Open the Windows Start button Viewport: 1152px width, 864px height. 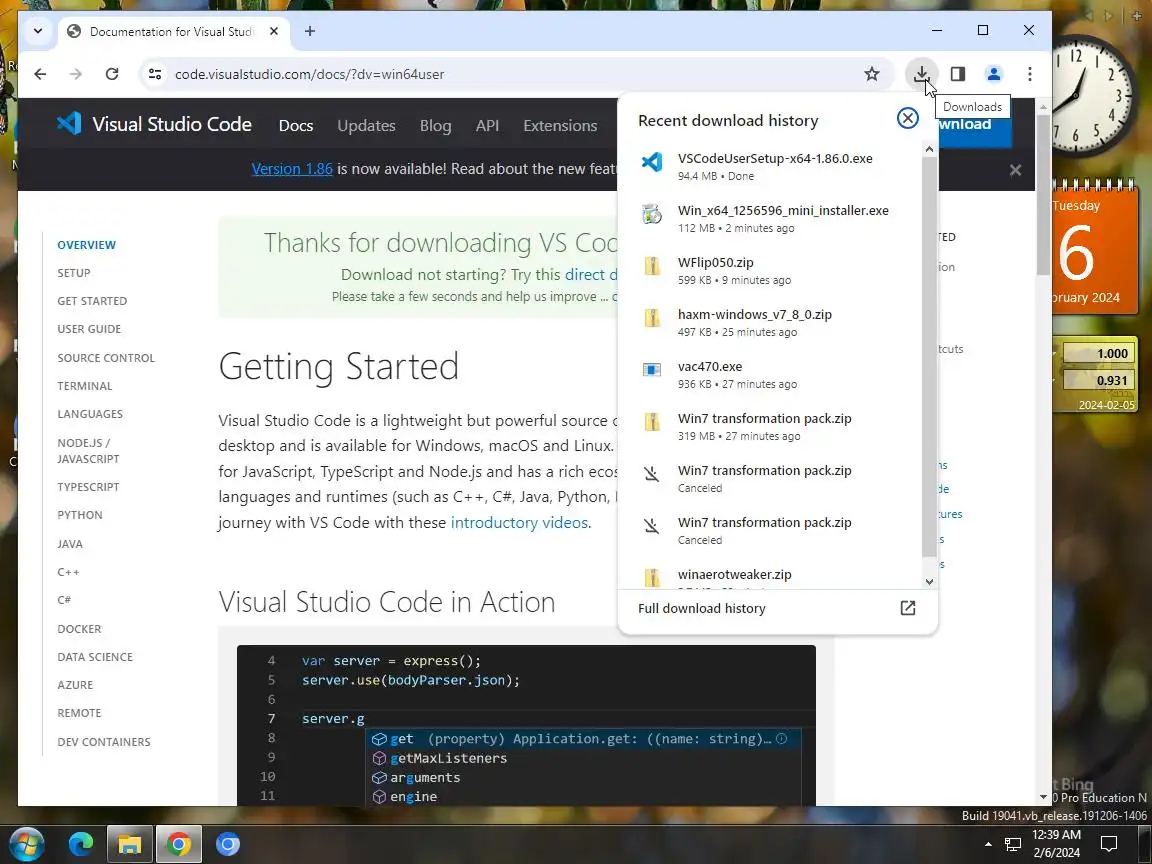click(26, 845)
